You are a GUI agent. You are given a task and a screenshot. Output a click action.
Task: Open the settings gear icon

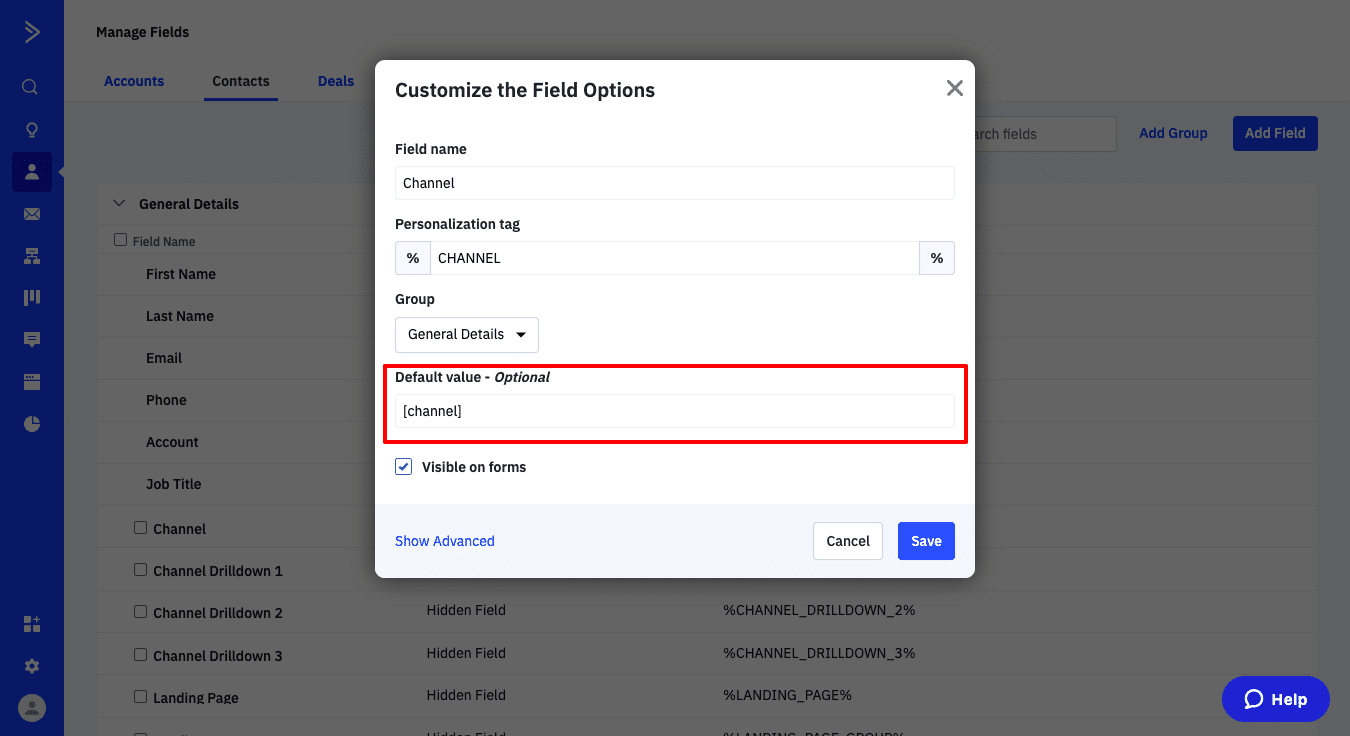pyautogui.click(x=31, y=666)
